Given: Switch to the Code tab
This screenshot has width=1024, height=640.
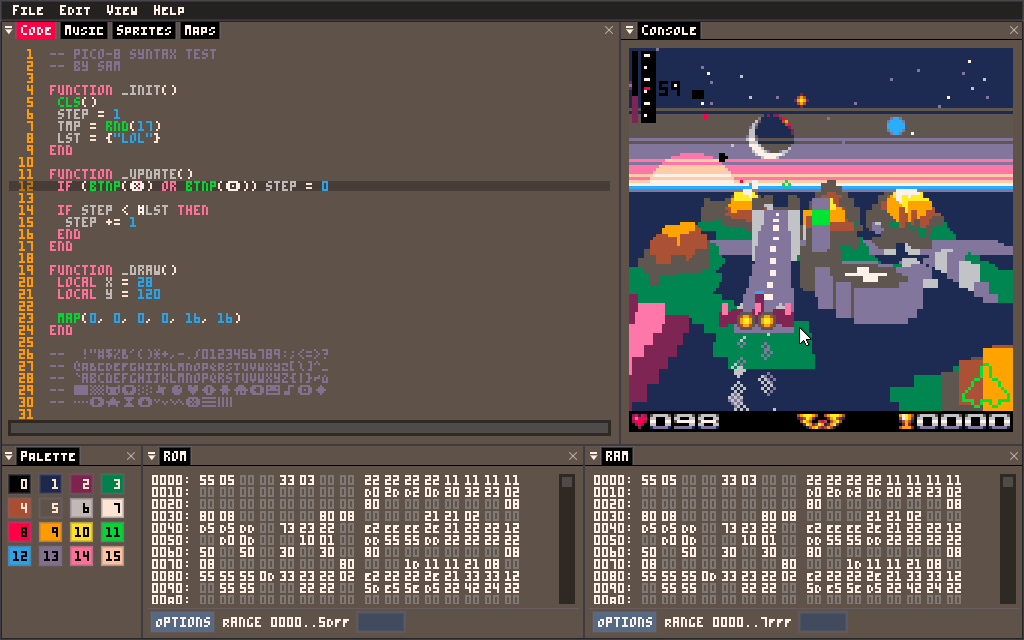Looking at the screenshot, I should [35, 31].
